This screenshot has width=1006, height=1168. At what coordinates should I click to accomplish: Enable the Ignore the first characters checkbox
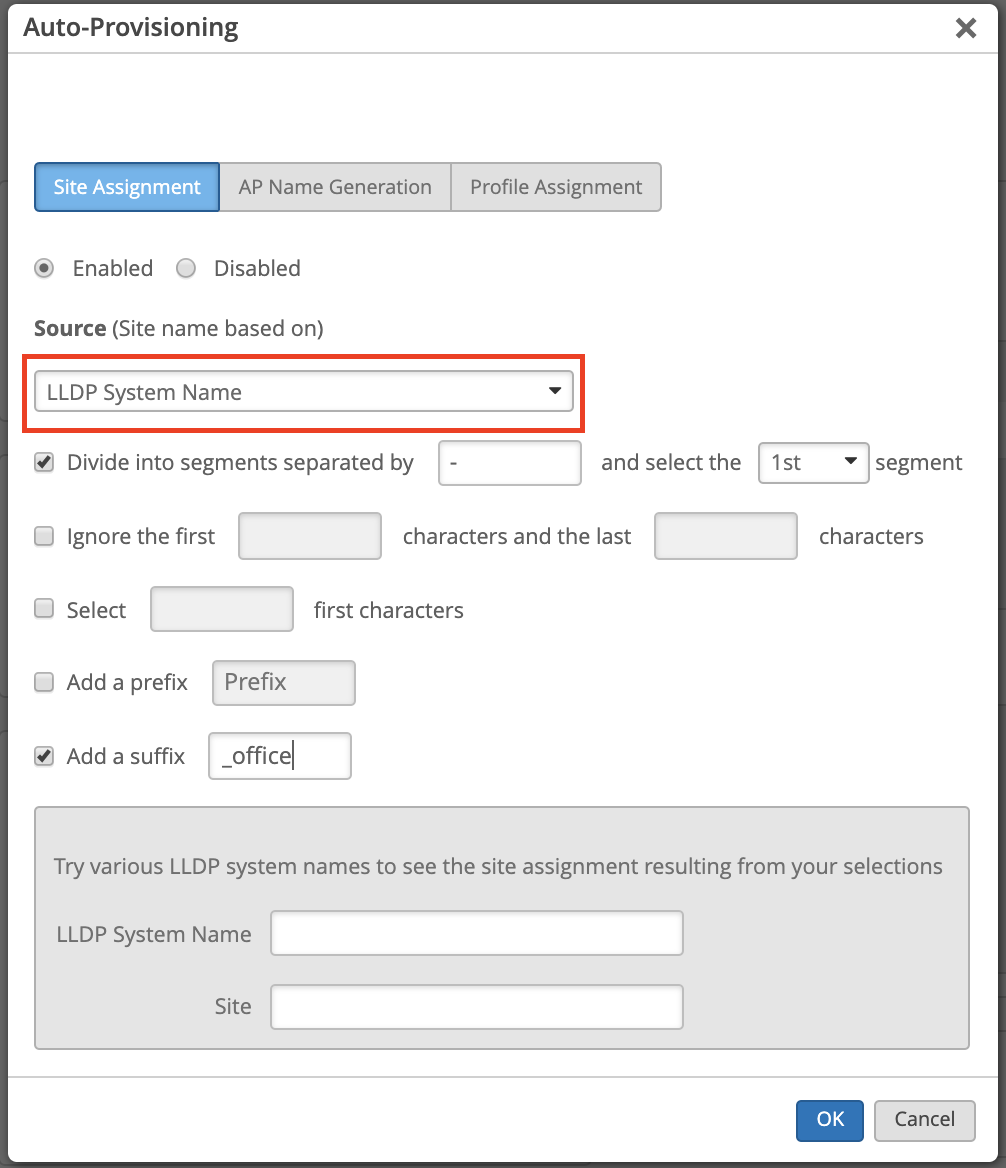point(44,536)
